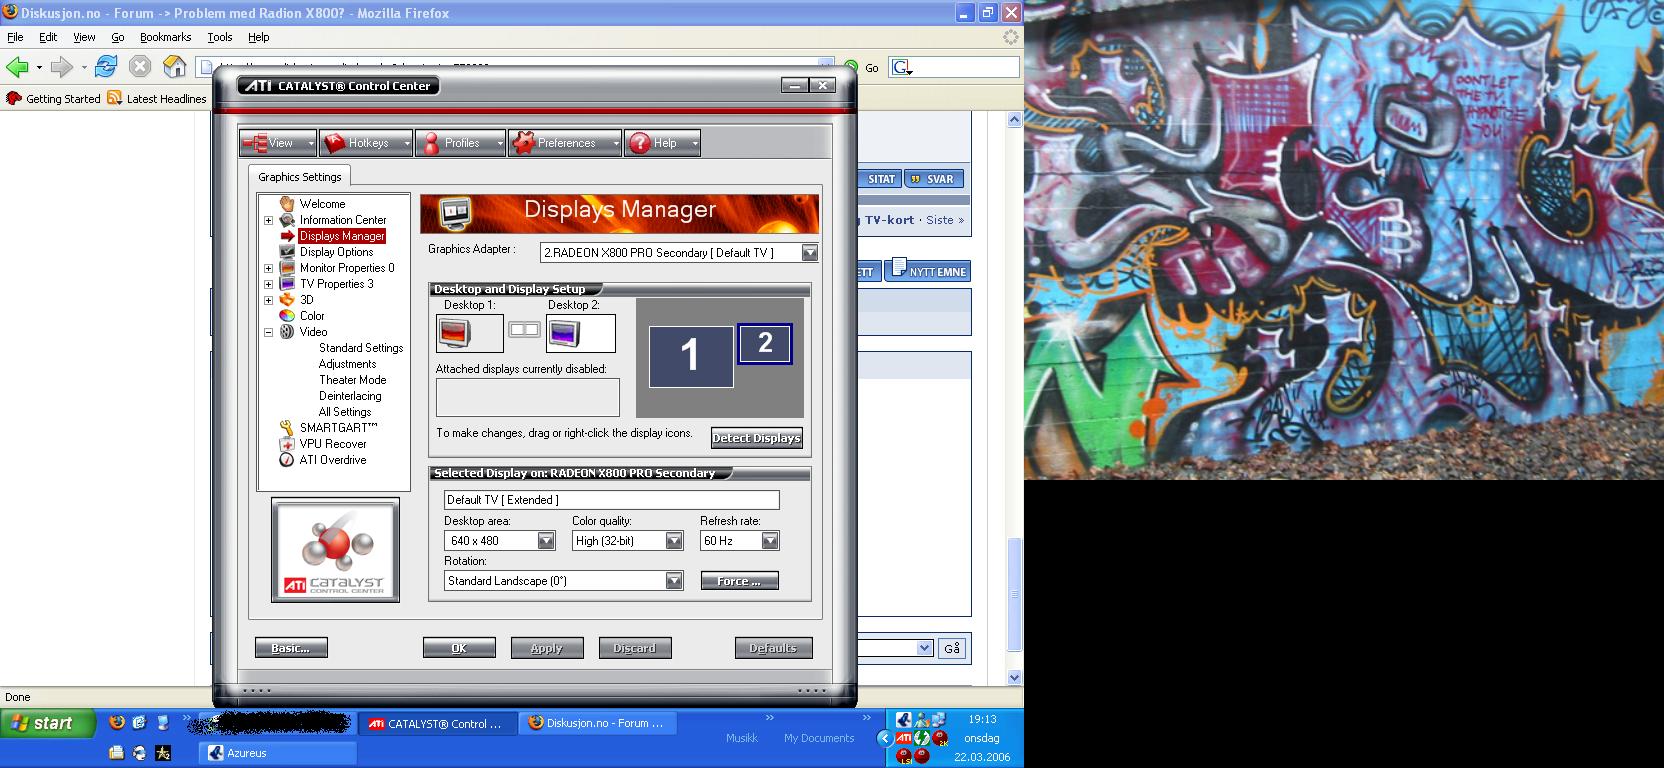
Task: Open the Profiles menu button
Action: tap(460, 143)
